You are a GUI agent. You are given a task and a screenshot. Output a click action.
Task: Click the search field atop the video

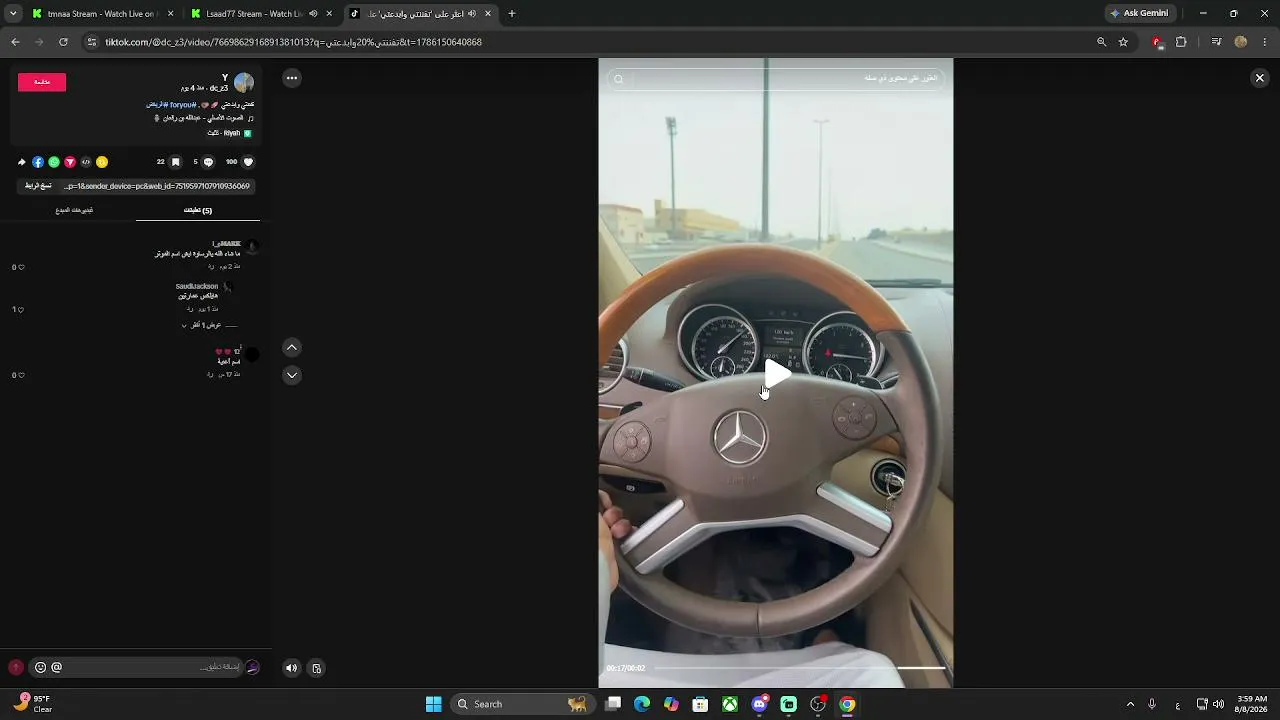click(776, 78)
